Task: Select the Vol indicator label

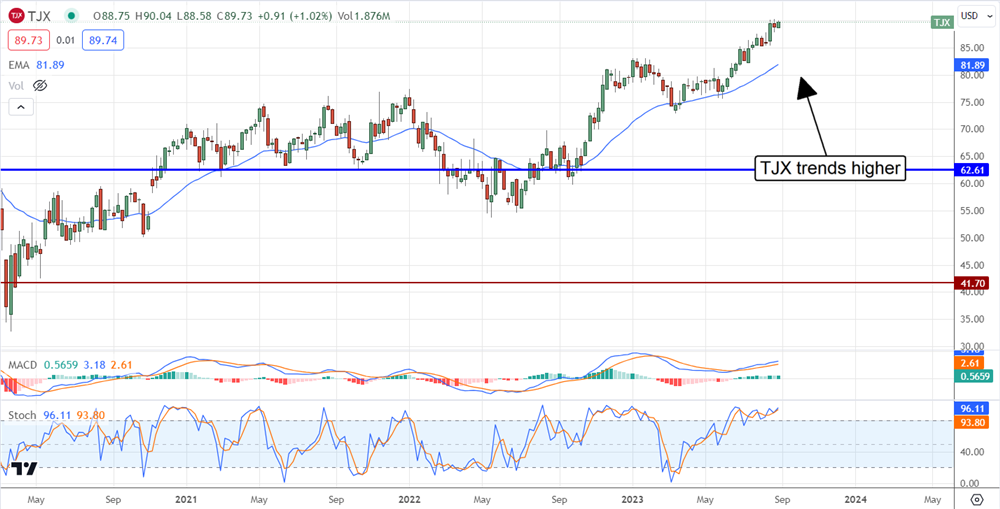Action: click(x=17, y=85)
